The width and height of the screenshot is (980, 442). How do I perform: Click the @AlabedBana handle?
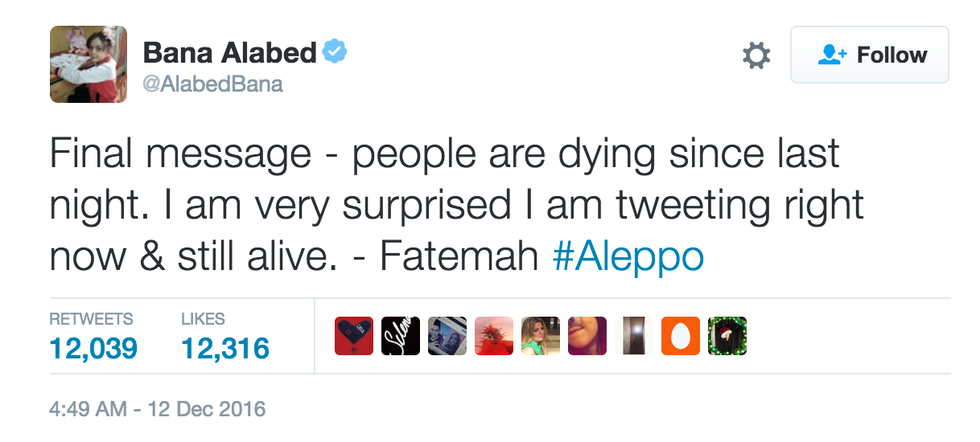[x=213, y=84]
